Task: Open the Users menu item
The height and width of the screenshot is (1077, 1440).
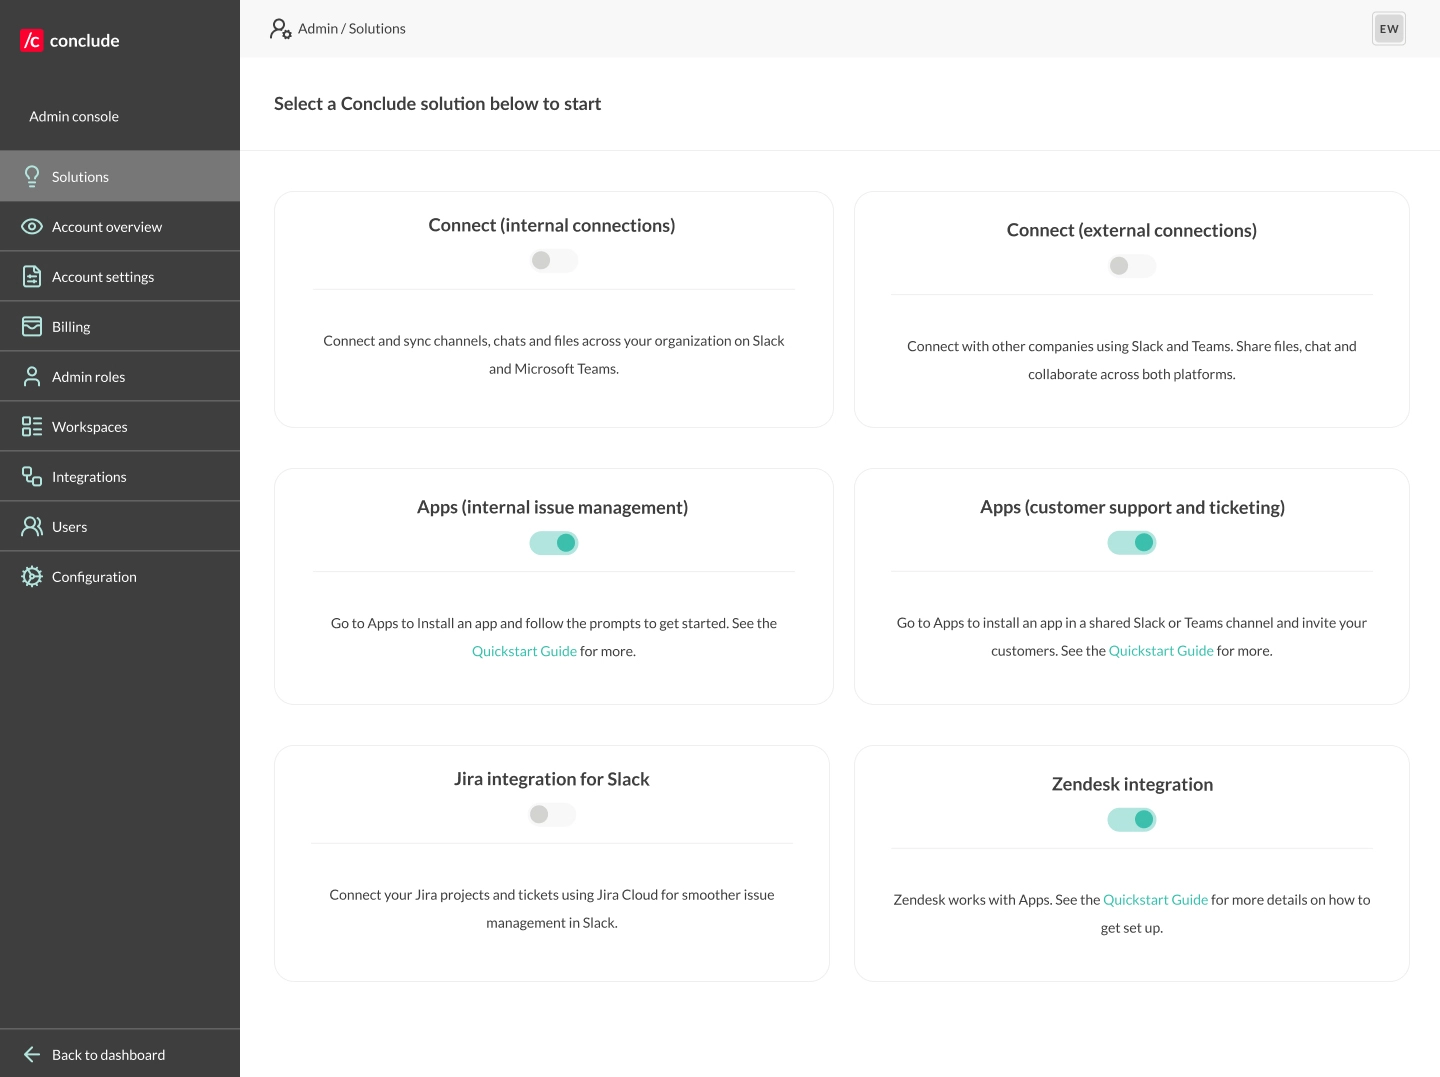Action: click(70, 527)
